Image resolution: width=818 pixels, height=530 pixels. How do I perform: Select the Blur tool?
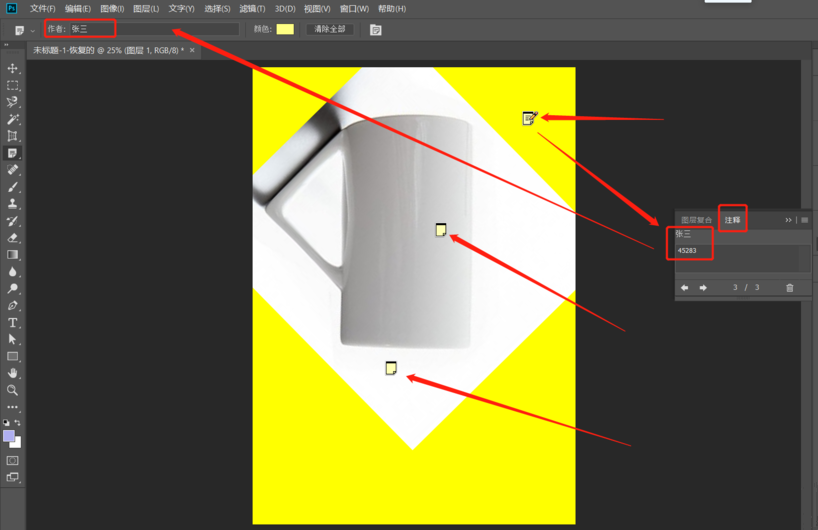13,272
